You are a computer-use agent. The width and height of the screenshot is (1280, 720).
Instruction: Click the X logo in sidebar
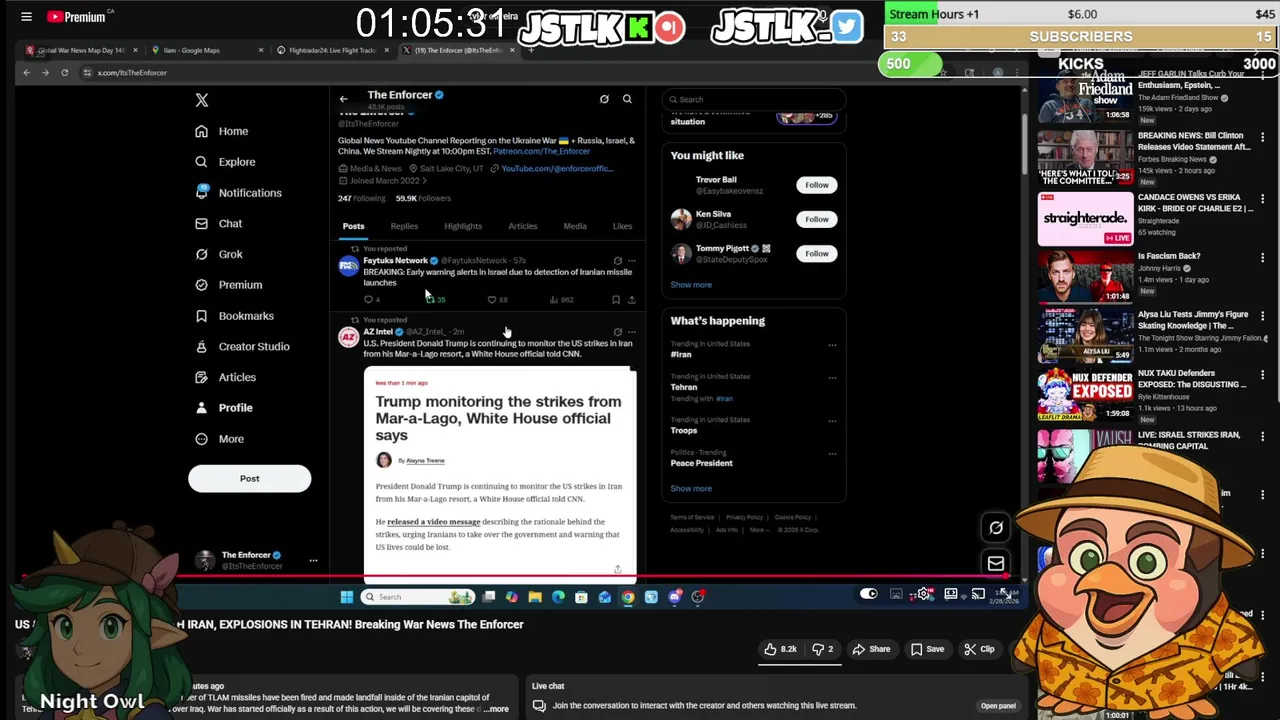(x=202, y=100)
